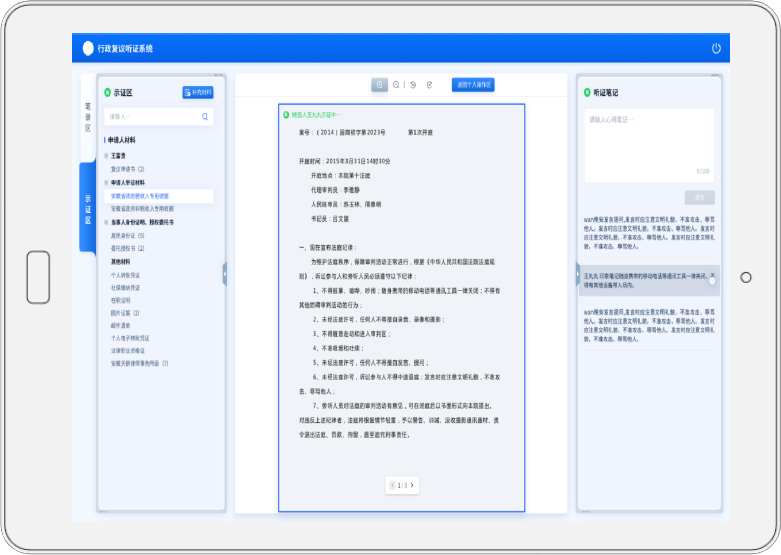The width and height of the screenshot is (781, 555).
Task: Collapse the right 听证笔记 panel handle
Action: 577,274
